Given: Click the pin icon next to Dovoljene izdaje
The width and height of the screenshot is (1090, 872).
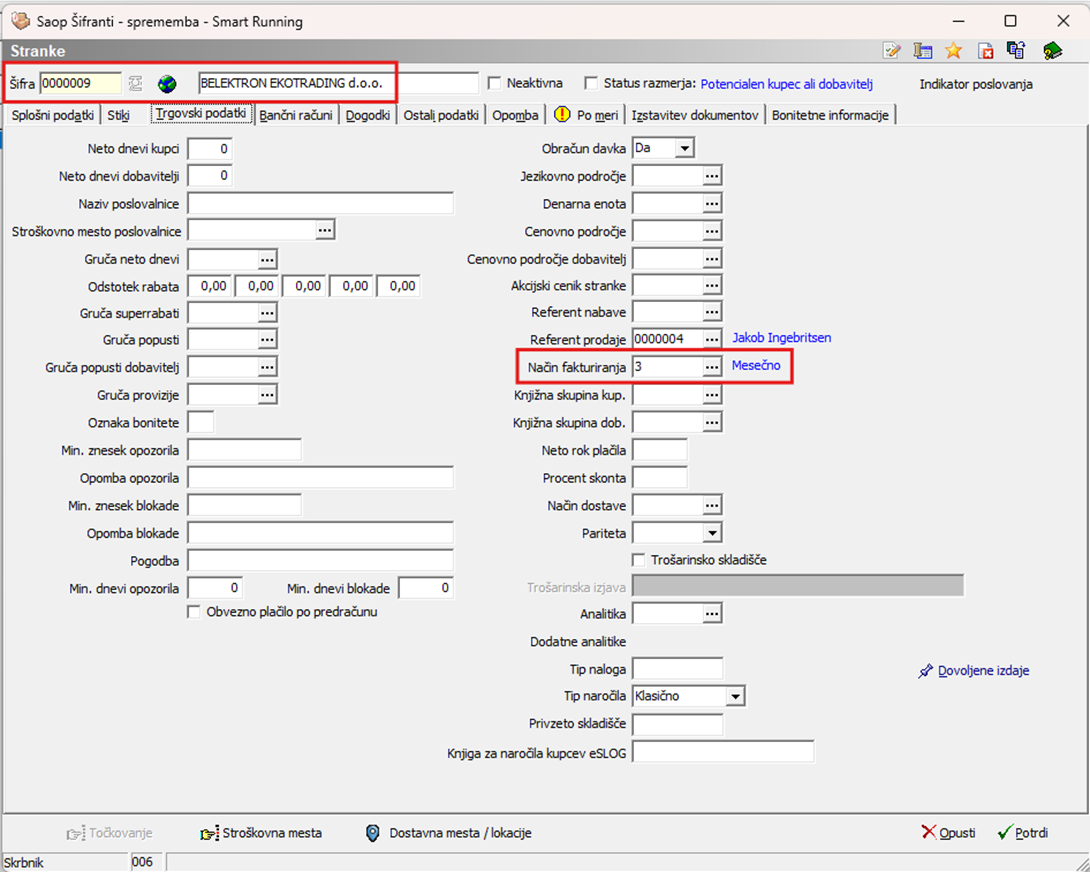Looking at the screenshot, I should tap(925, 671).
